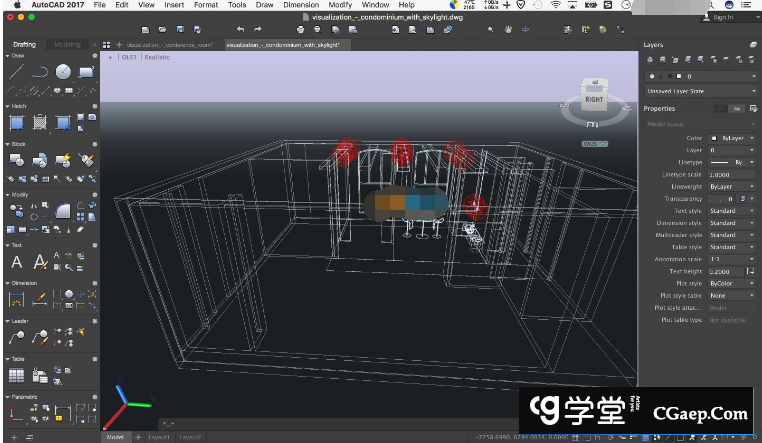Click the Print icon in the toolbar
The height and width of the screenshot is (443, 762).
point(301,30)
